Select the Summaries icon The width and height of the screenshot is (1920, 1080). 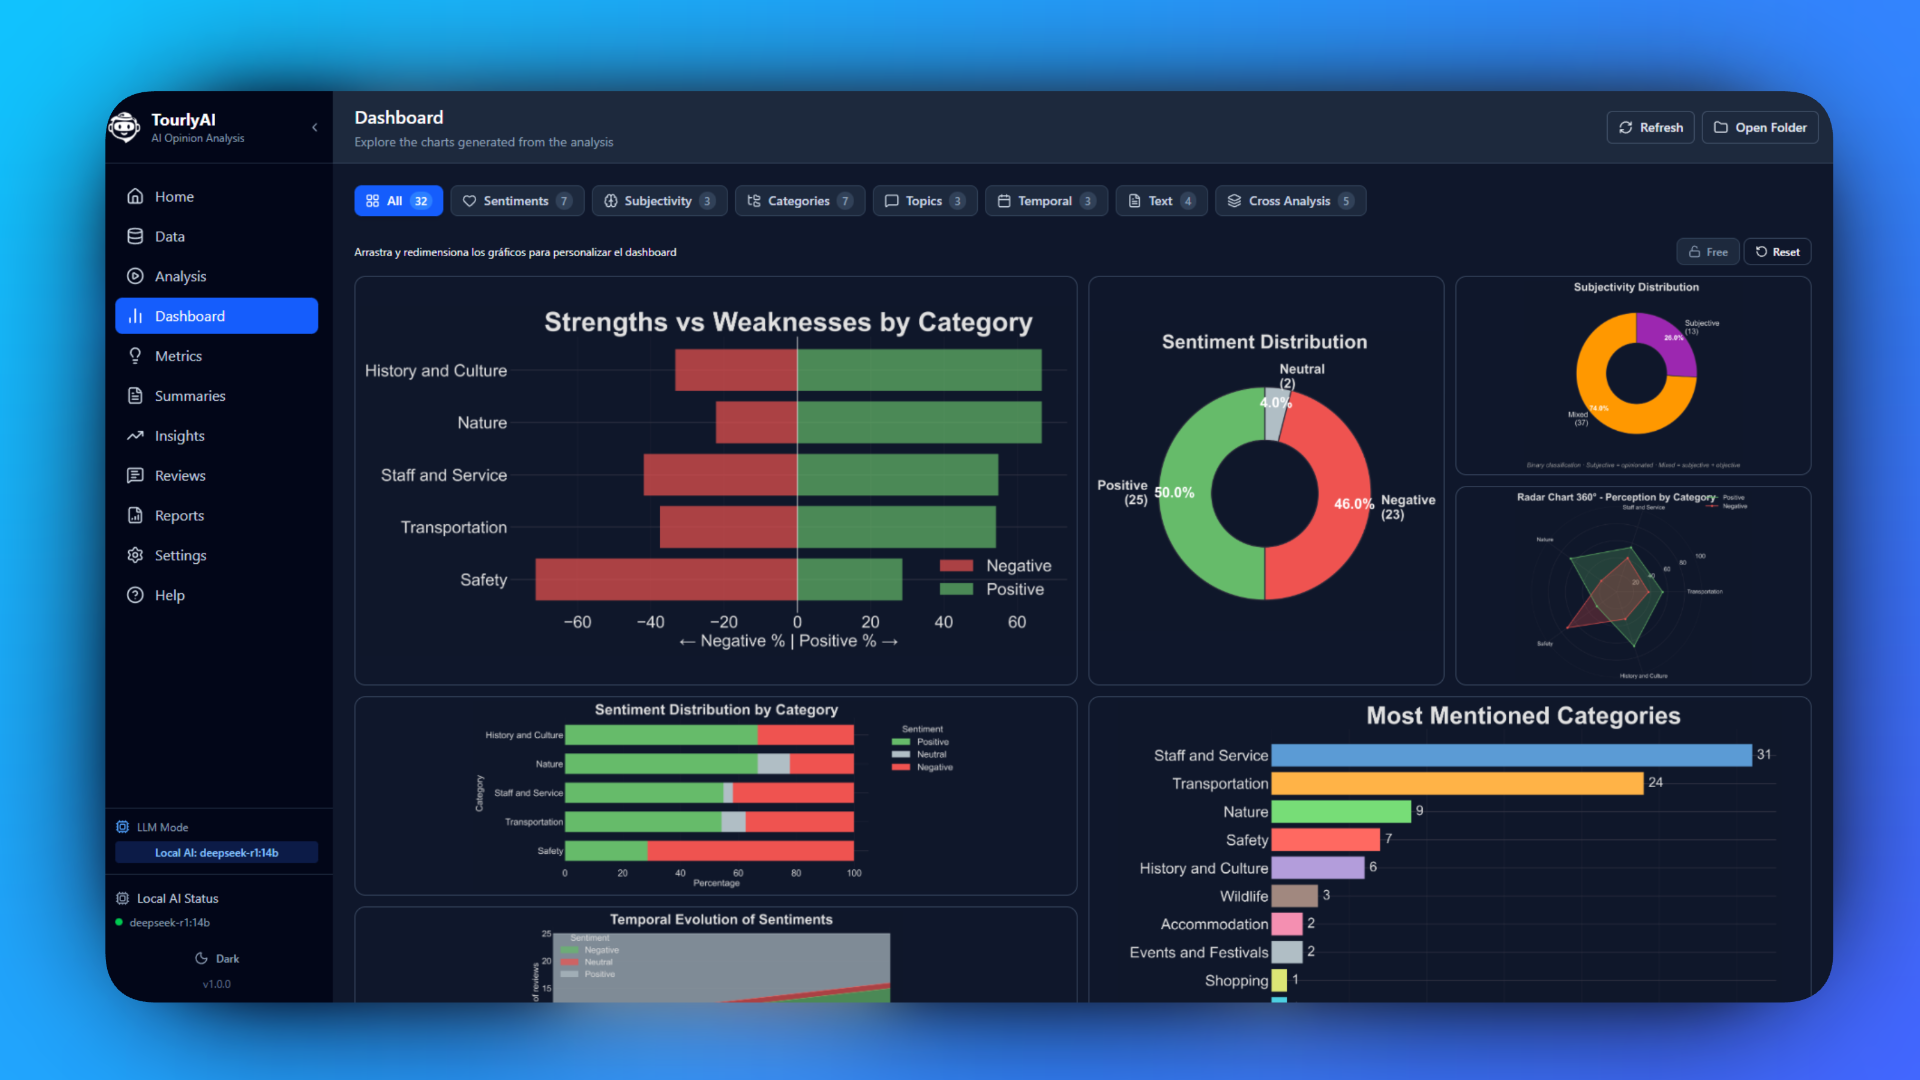tap(136, 396)
